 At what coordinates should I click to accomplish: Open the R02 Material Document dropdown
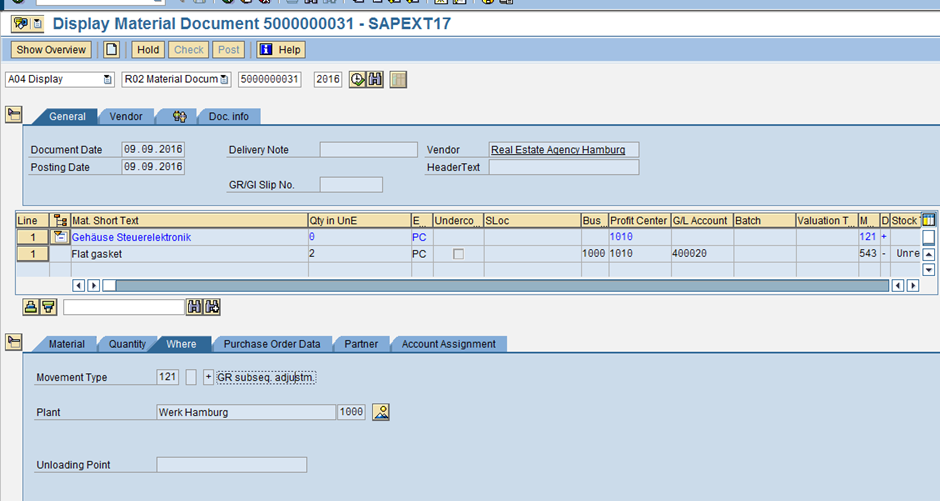[224, 79]
